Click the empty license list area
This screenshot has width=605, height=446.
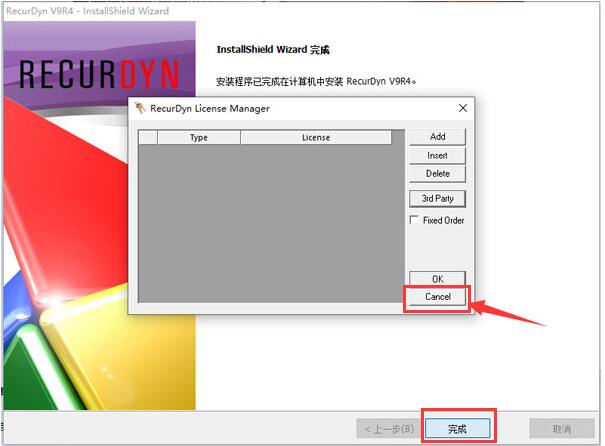click(x=272, y=224)
